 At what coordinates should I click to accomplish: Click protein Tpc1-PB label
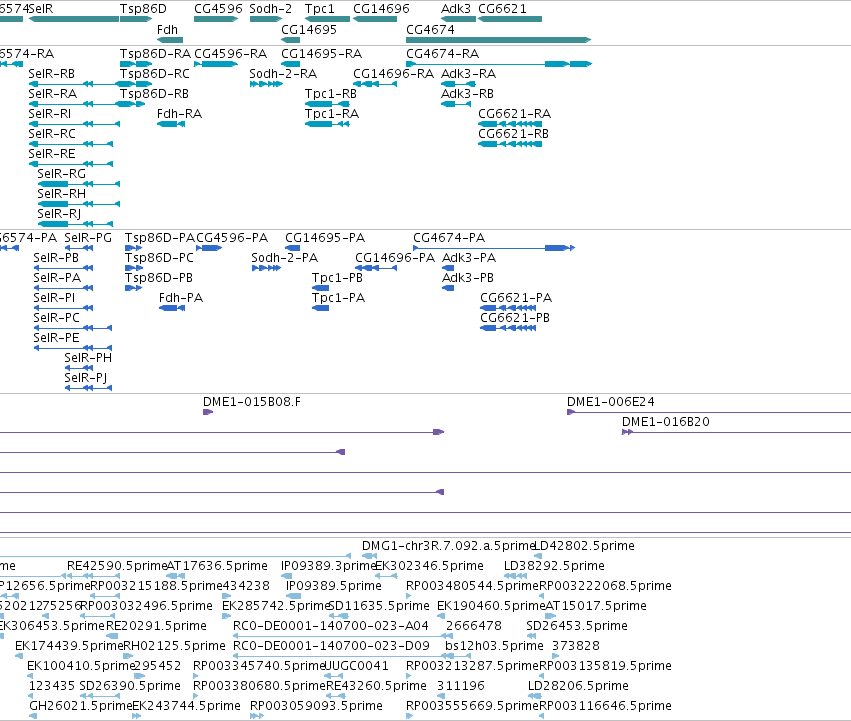pyautogui.click(x=337, y=278)
